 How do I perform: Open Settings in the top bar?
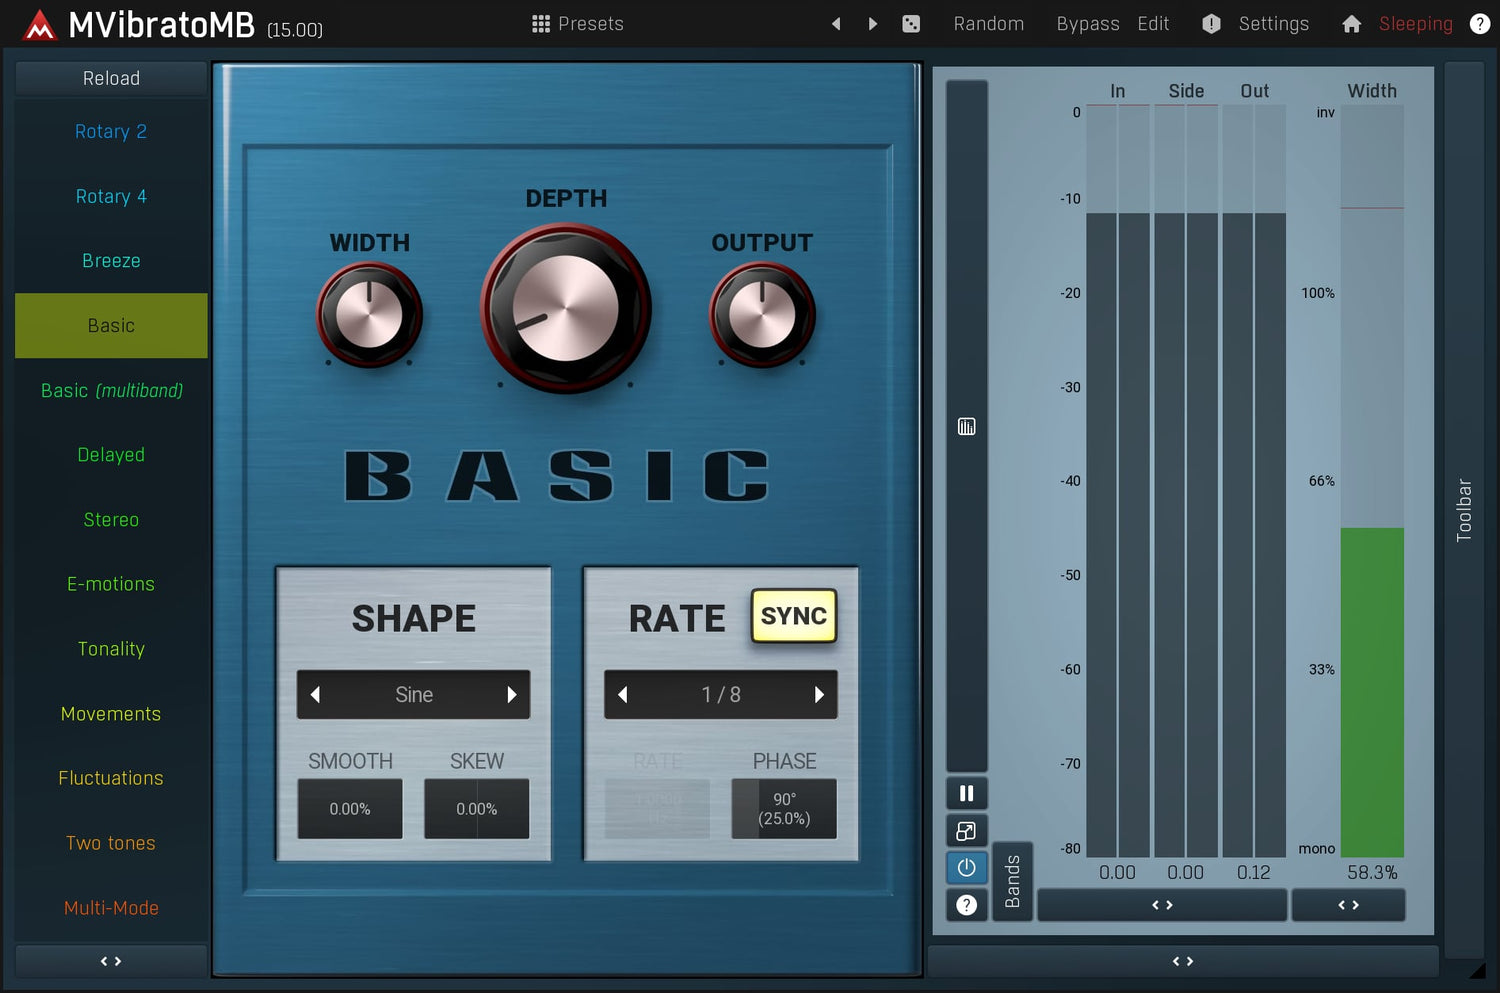click(x=1272, y=24)
